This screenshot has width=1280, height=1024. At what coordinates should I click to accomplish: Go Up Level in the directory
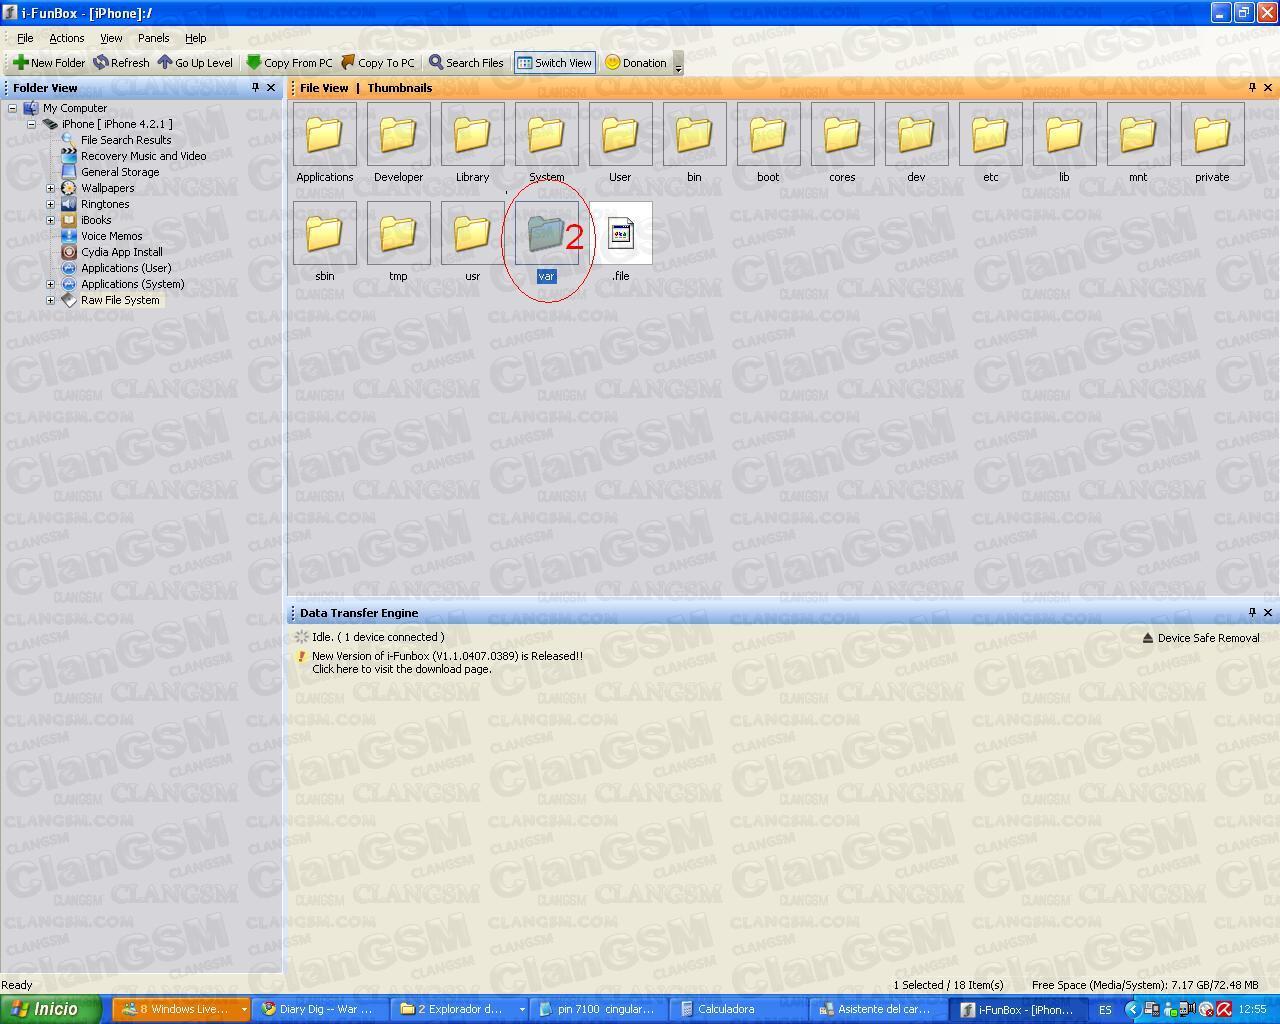coord(195,63)
